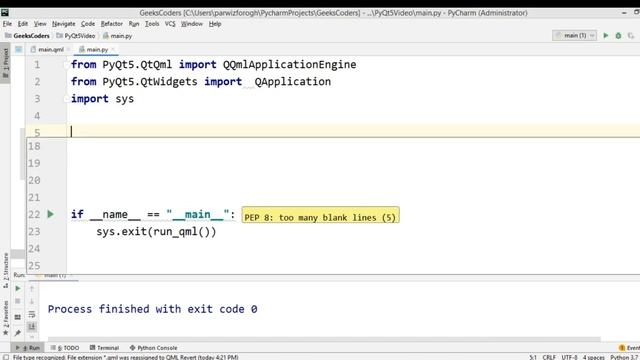Toggle the fold marker at line 3
The image size is (640, 360).
(x=66, y=99)
